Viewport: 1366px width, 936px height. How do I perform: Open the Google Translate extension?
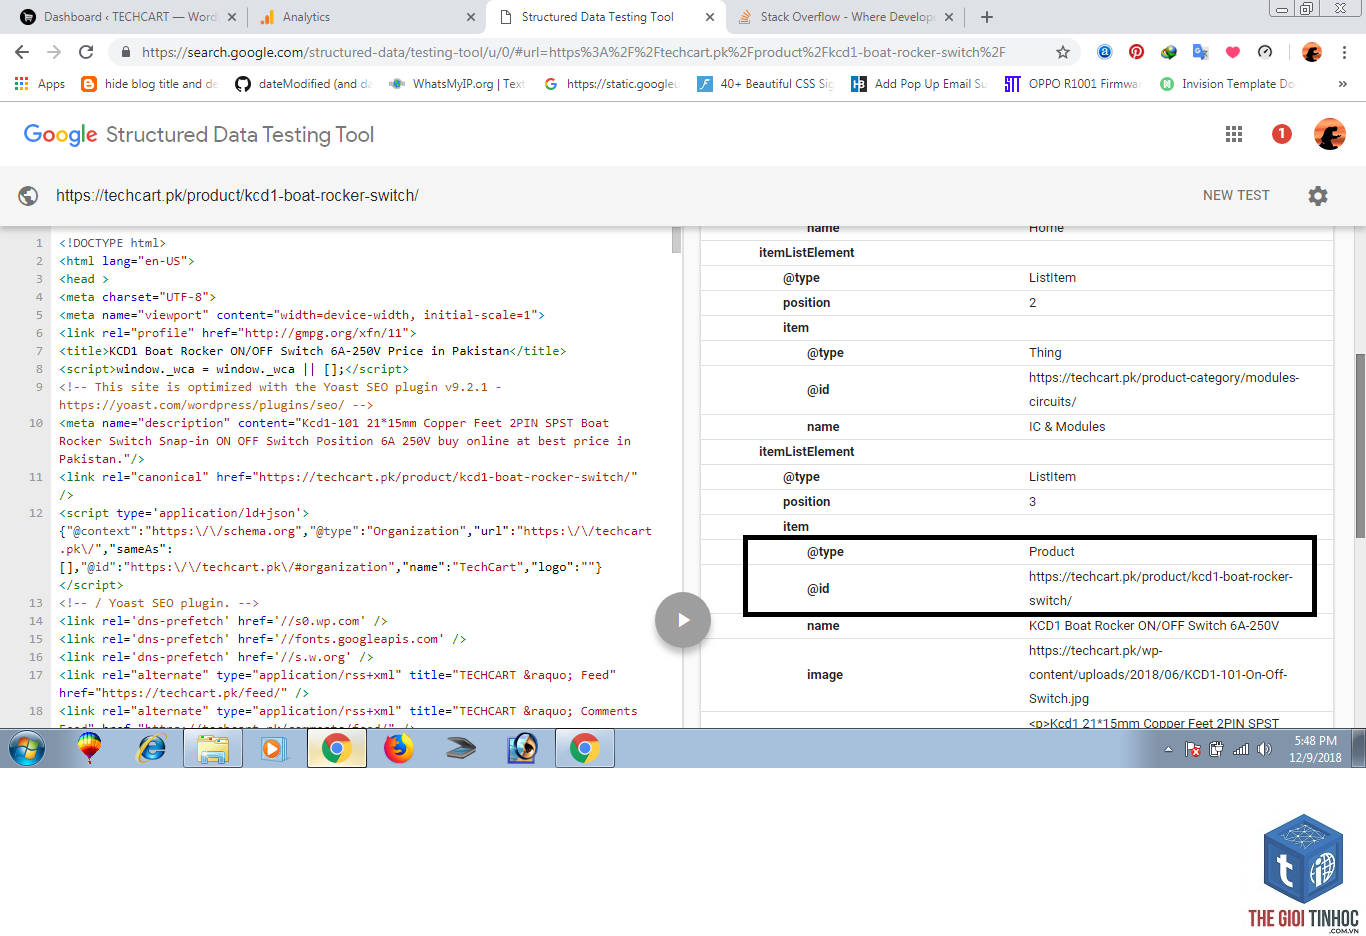[1201, 52]
